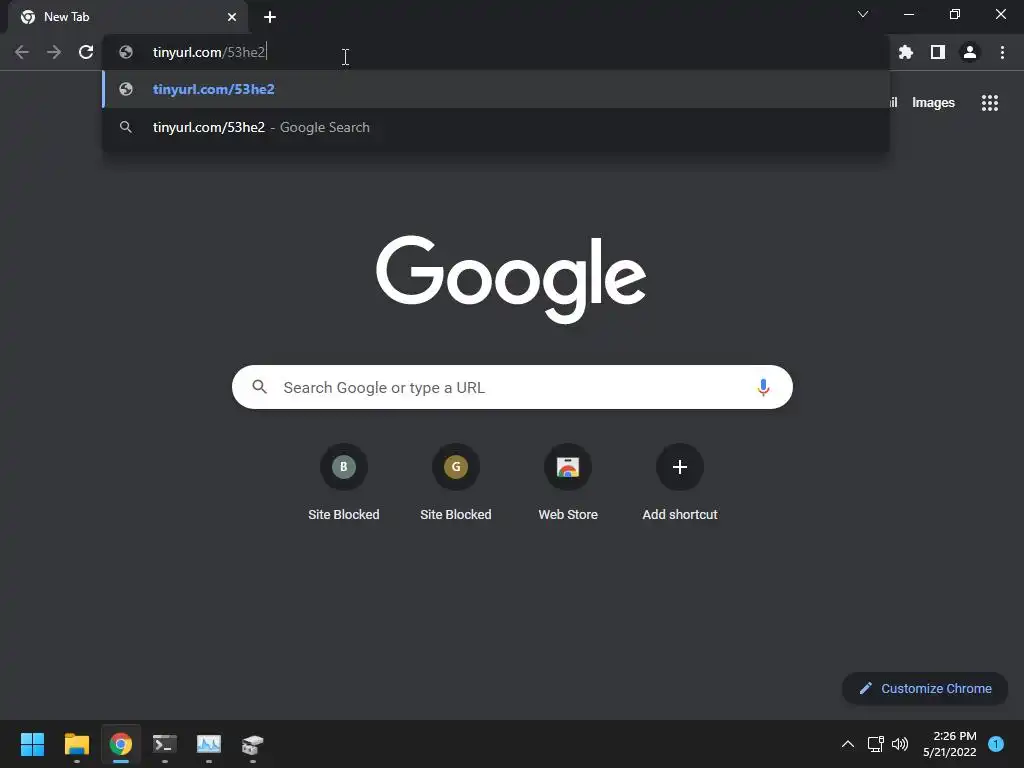The width and height of the screenshot is (1024, 768).
Task: Click Chrome icon in taskbar
Action: pos(121,744)
